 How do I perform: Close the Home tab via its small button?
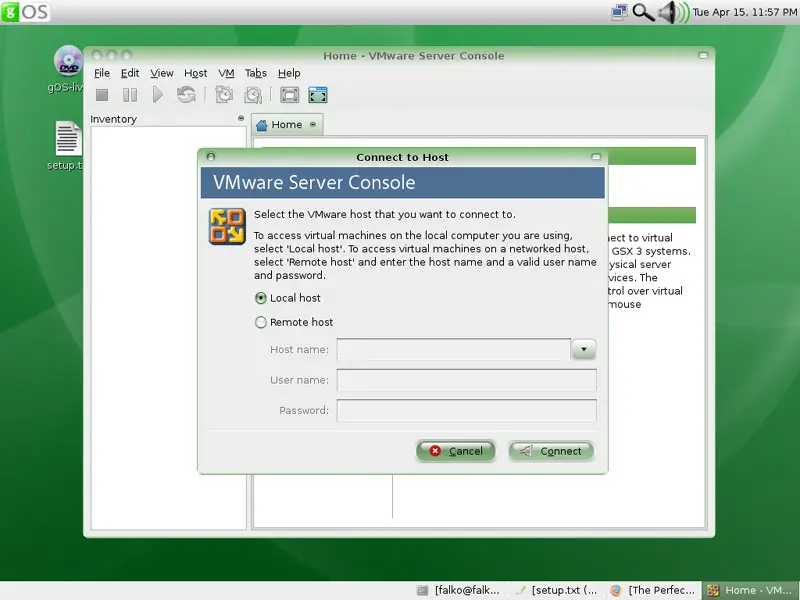tap(313, 124)
